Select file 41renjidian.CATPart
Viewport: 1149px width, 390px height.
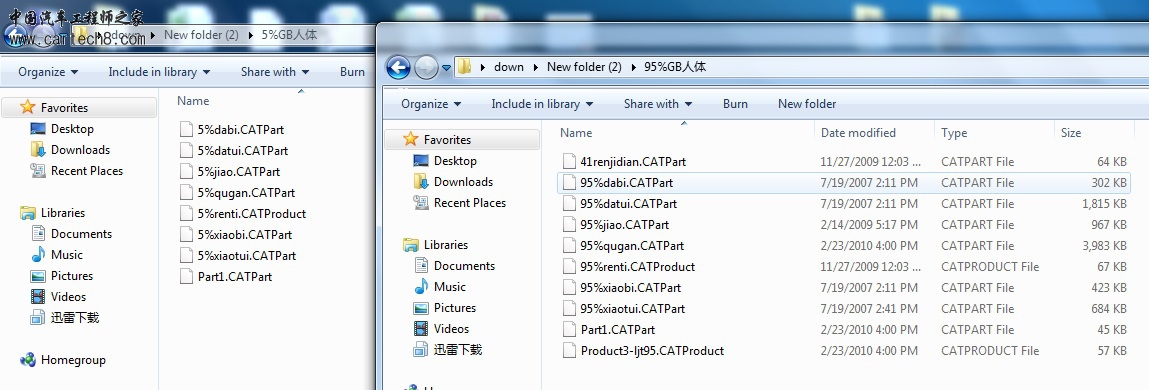[633, 161]
